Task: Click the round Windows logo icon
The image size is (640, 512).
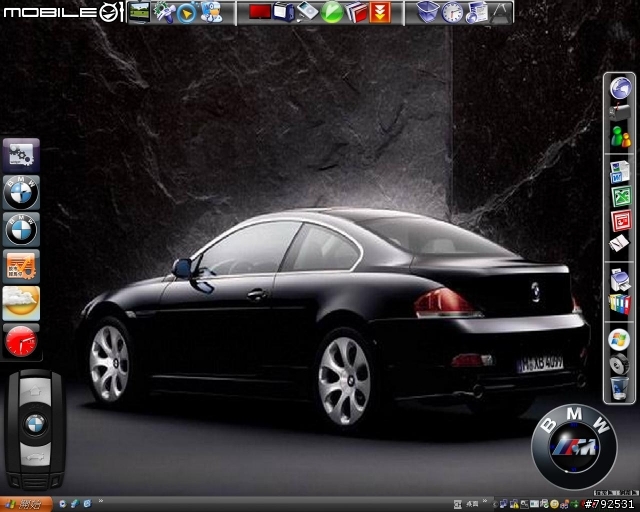Action: pos(619,340)
